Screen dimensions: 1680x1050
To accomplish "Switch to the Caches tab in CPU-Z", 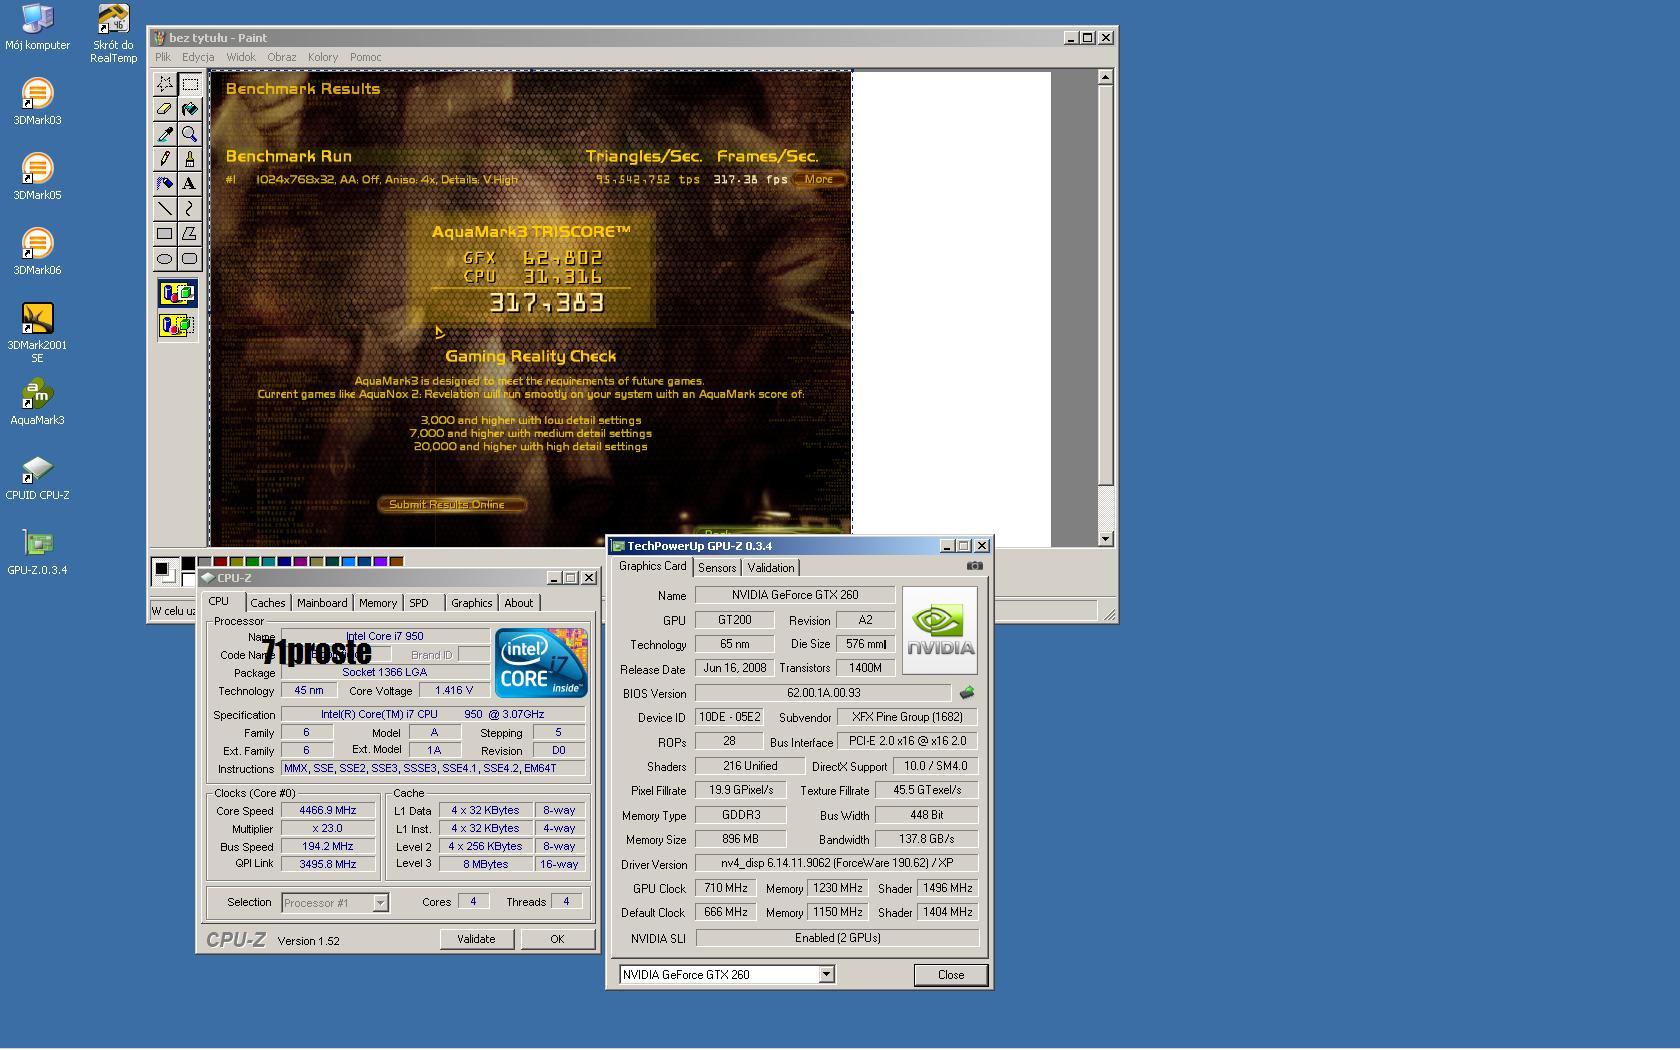I will (268, 603).
